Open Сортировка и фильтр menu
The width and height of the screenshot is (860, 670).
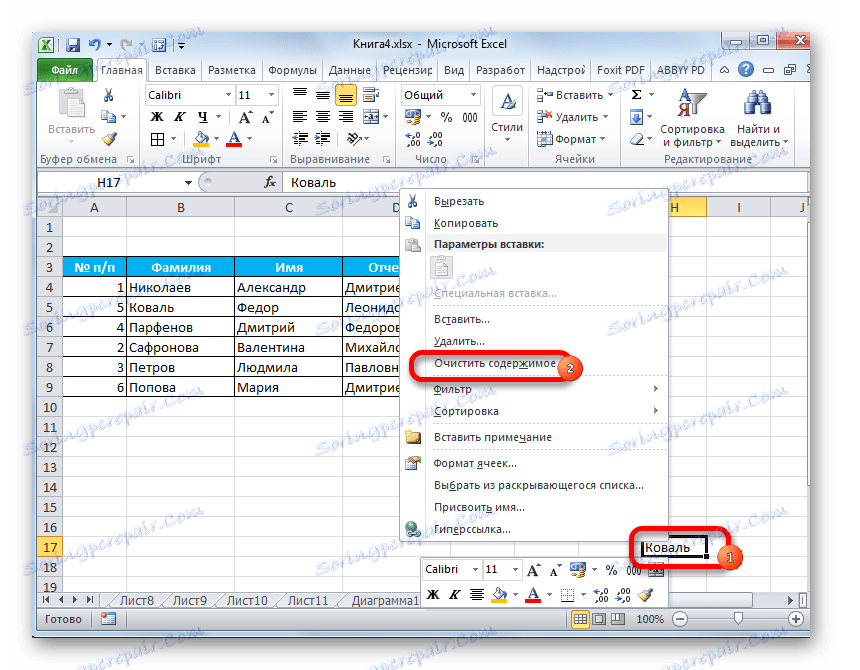pyautogui.click(x=692, y=118)
